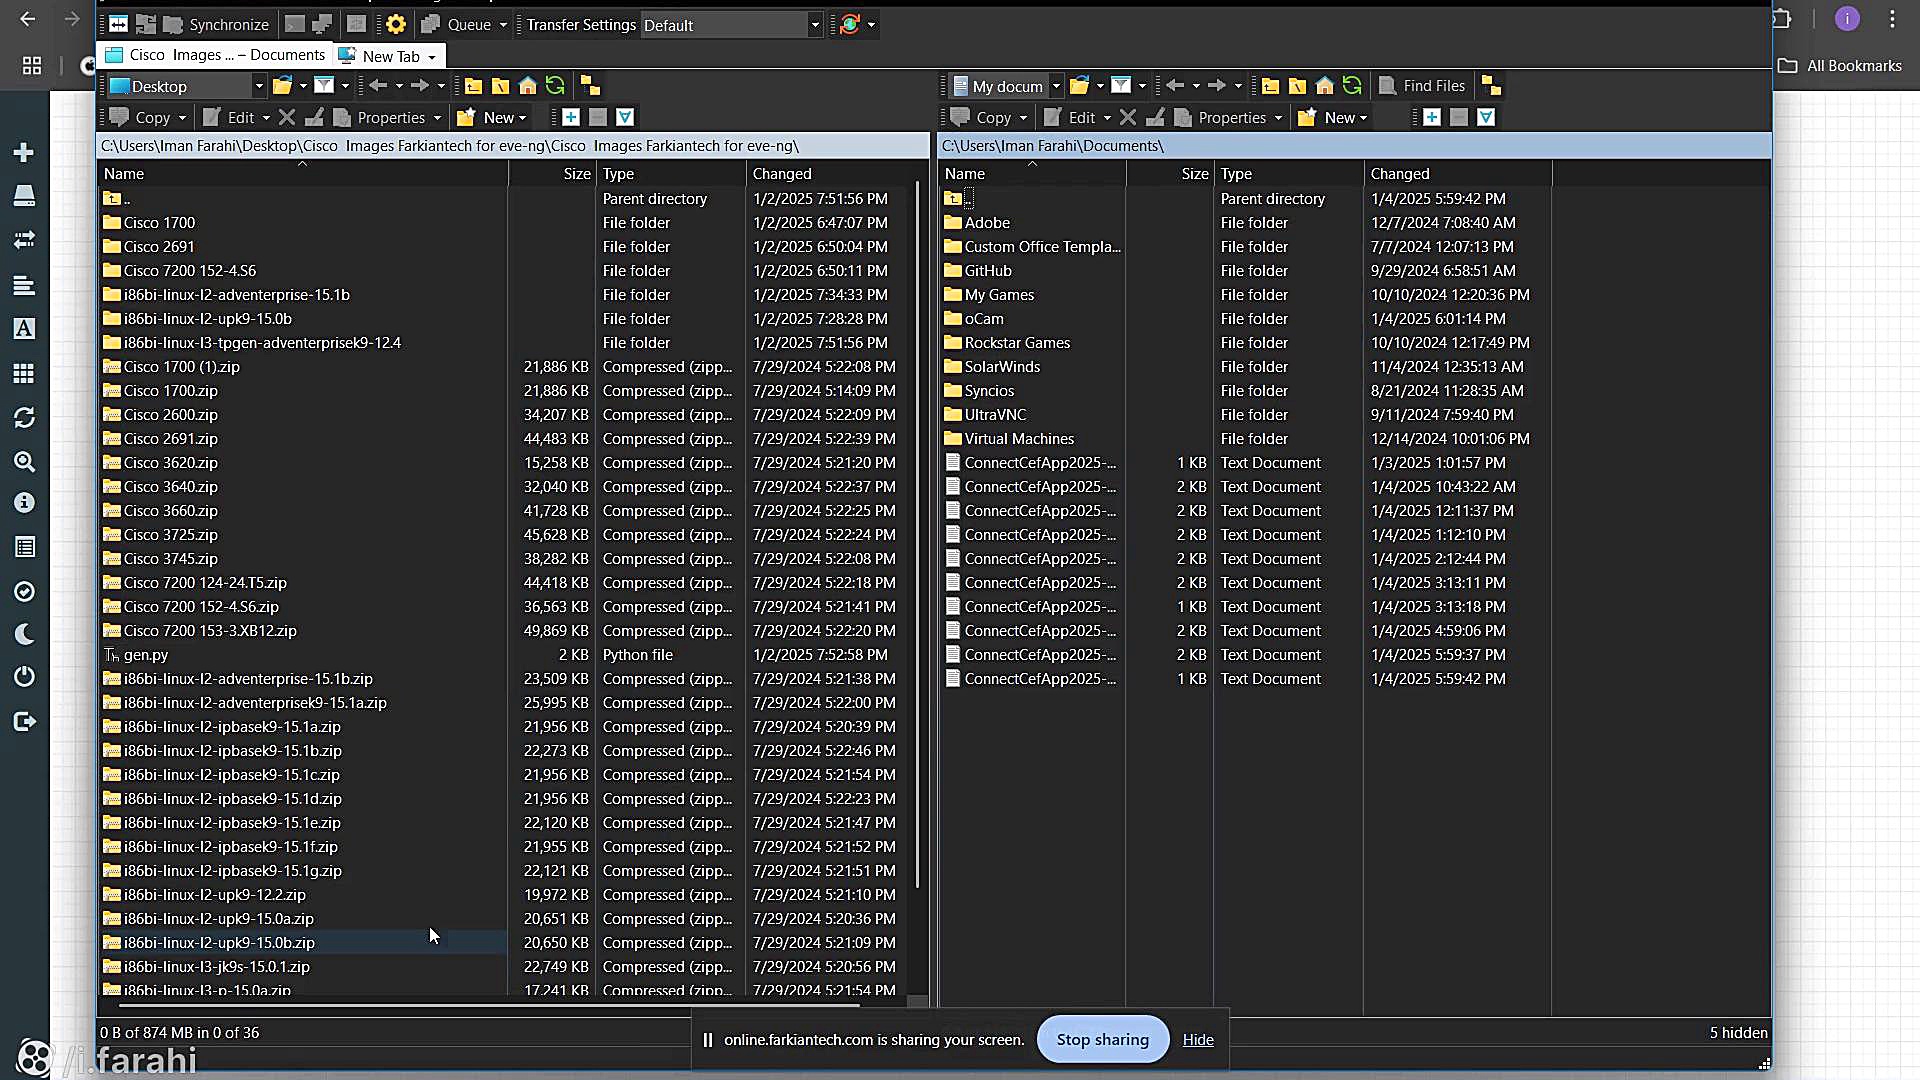Go to home directory in left panel

(527, 86)
